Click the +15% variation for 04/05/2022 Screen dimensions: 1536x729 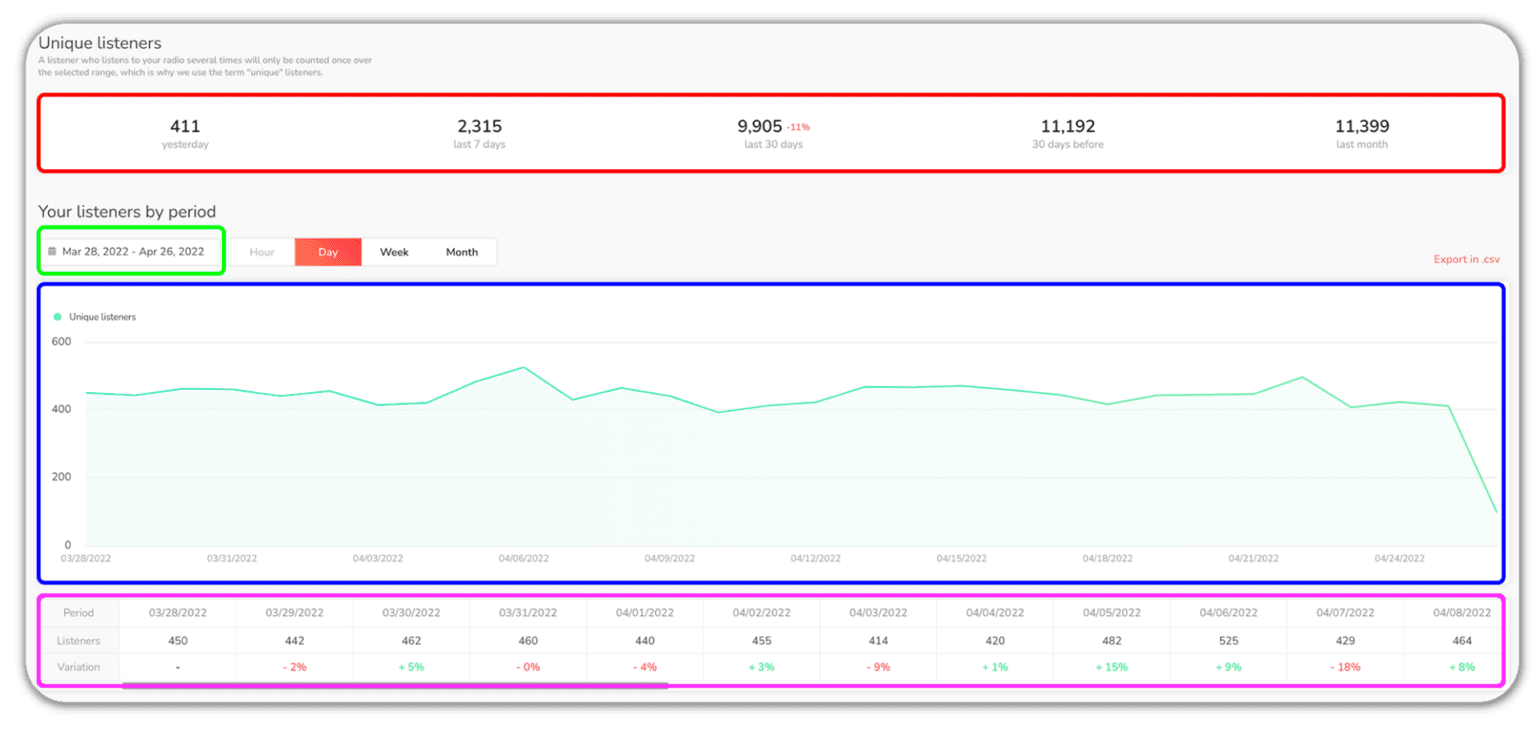click(x=1111, y=666)
